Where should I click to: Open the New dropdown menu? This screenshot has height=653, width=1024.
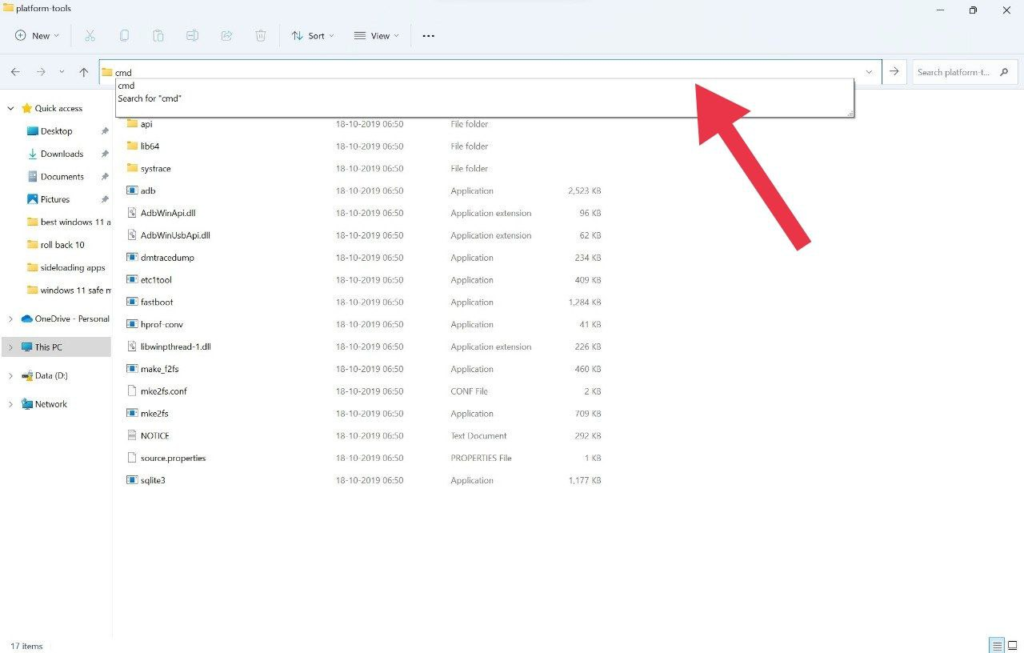(36, 35)
